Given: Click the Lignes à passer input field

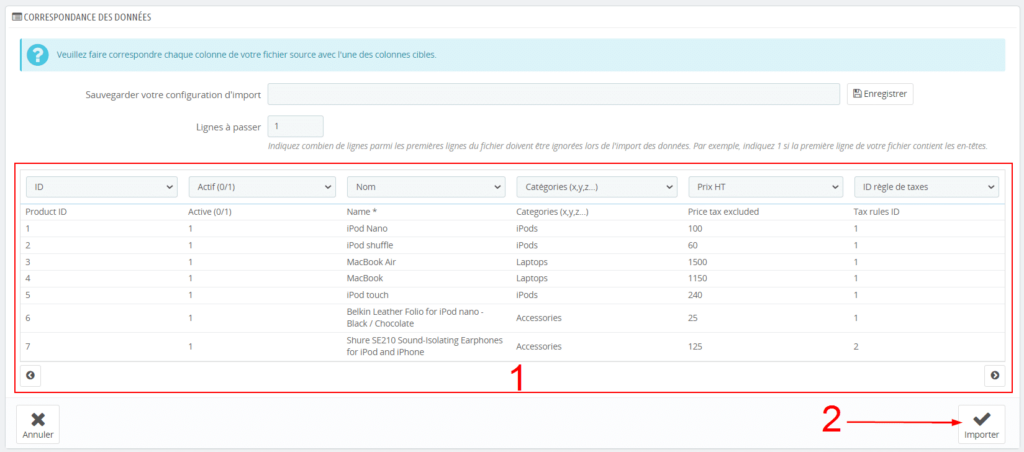Looking at the screenshot, I should point(295,127).
